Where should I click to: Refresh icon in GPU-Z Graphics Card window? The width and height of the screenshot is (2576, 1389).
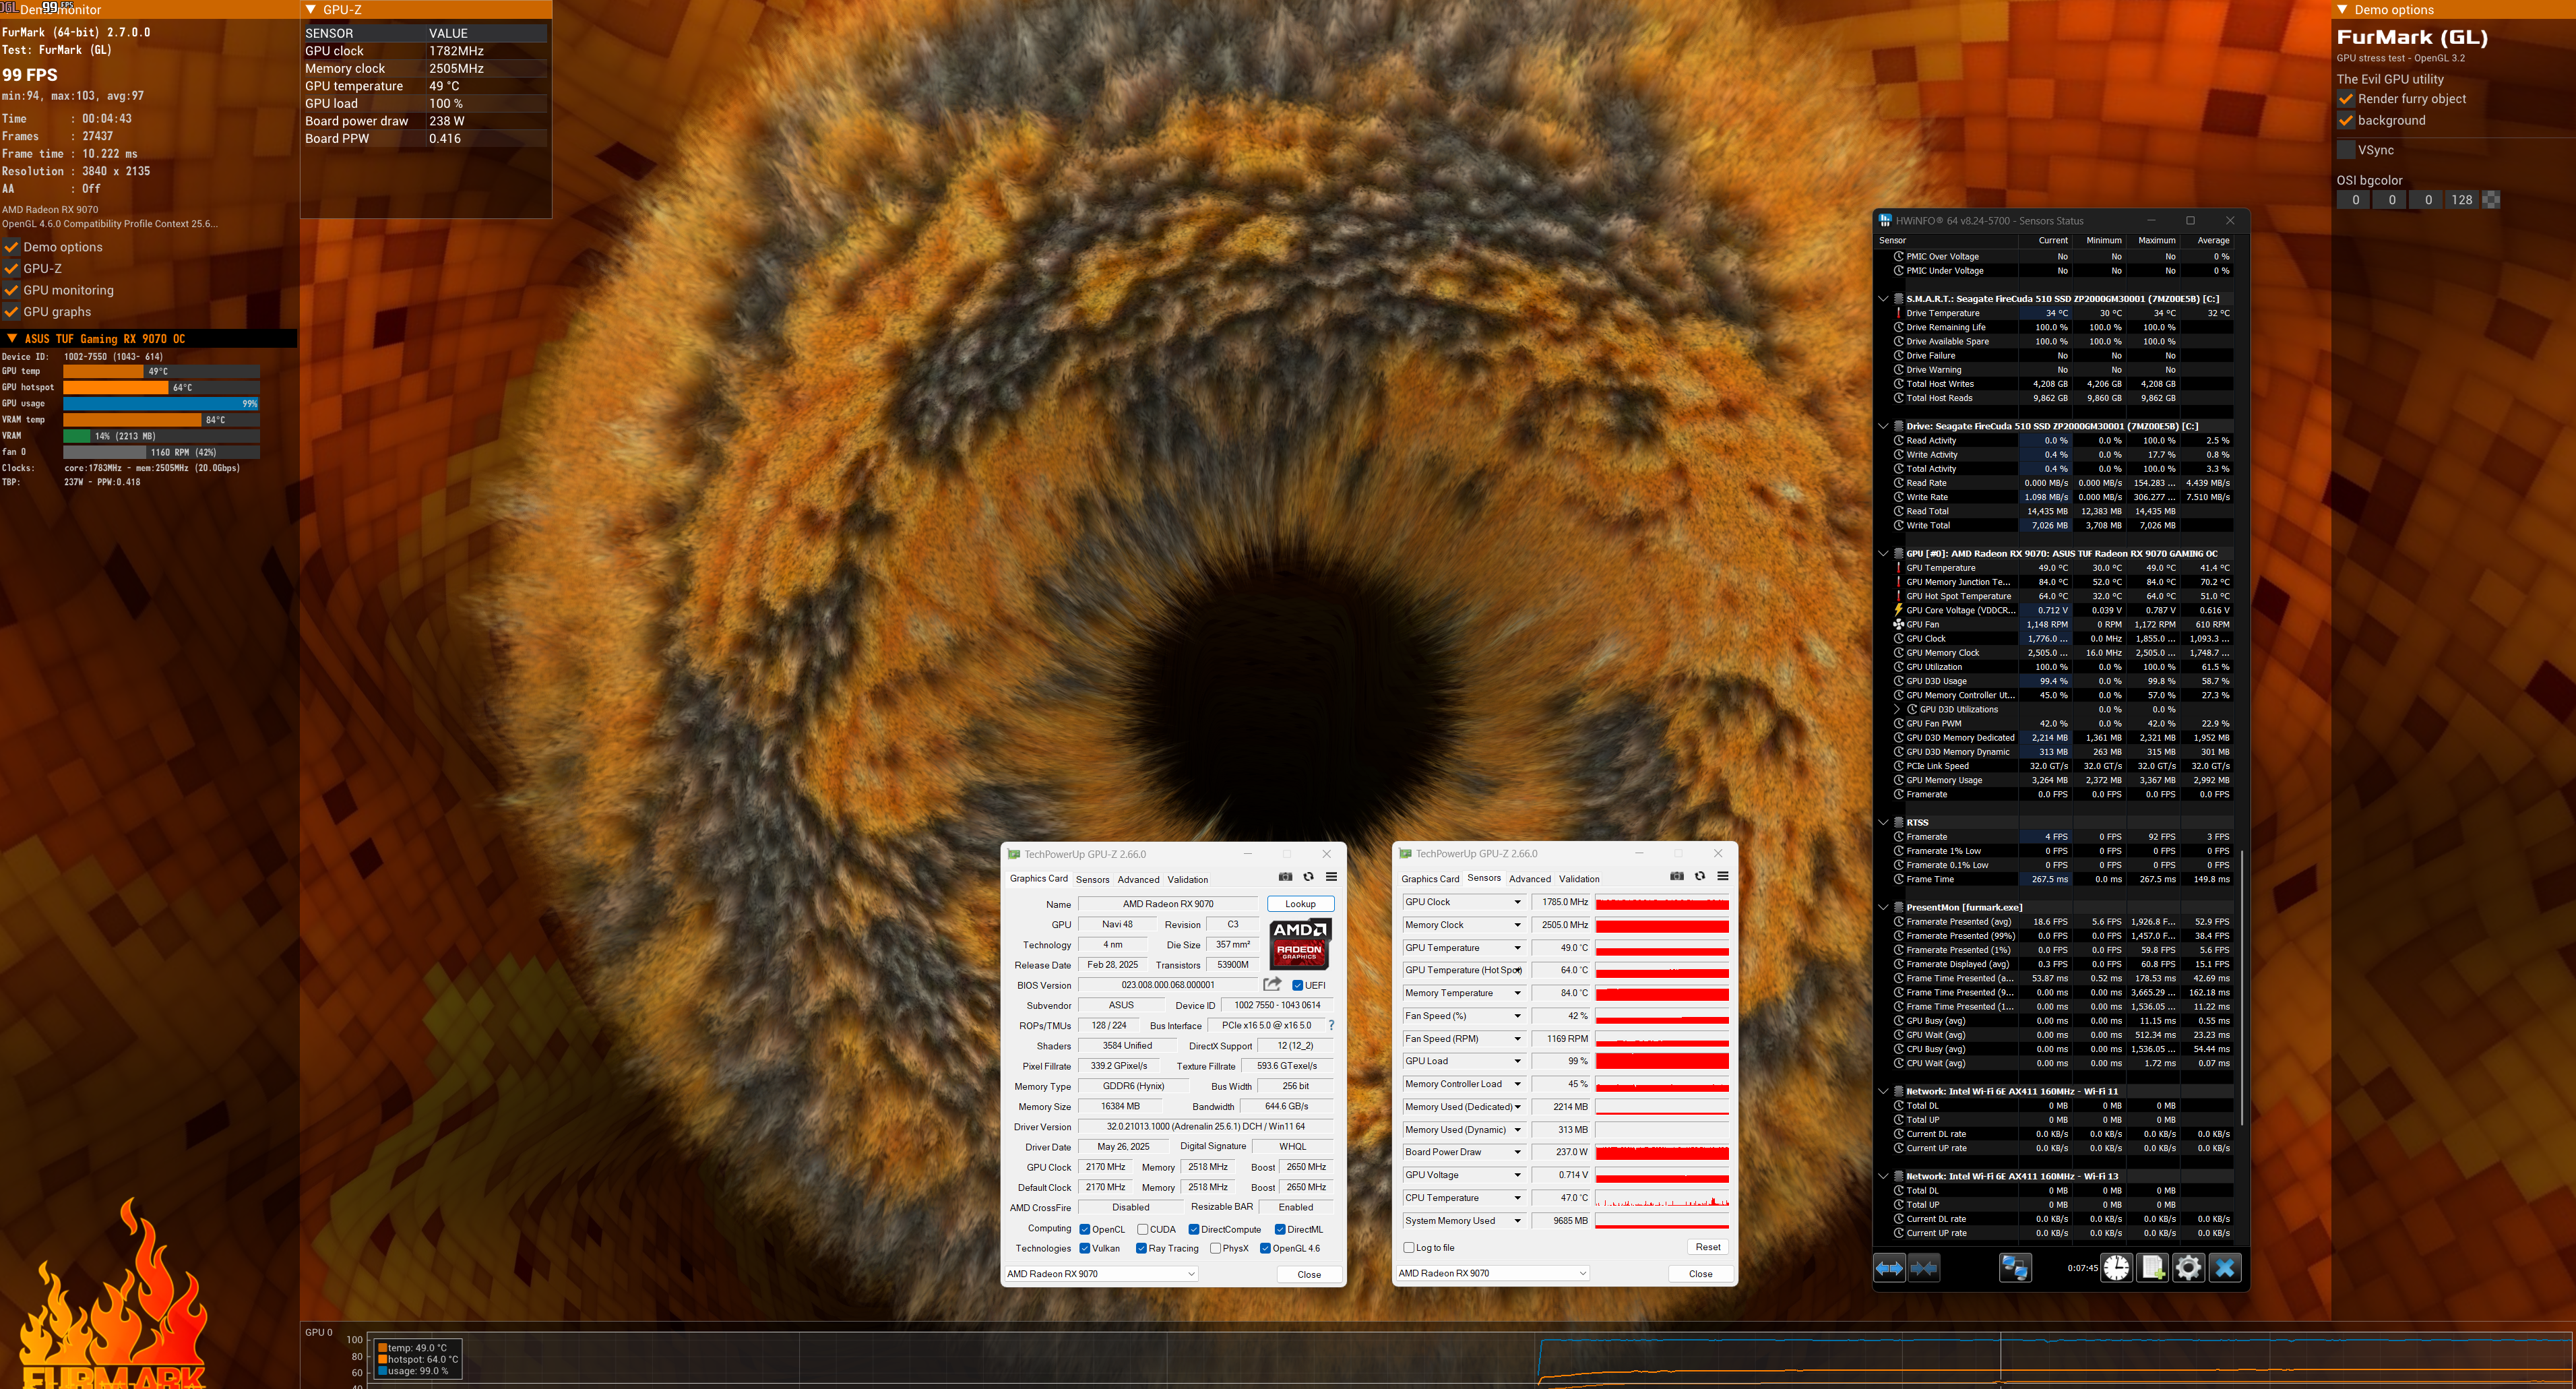coord(1308,877)
